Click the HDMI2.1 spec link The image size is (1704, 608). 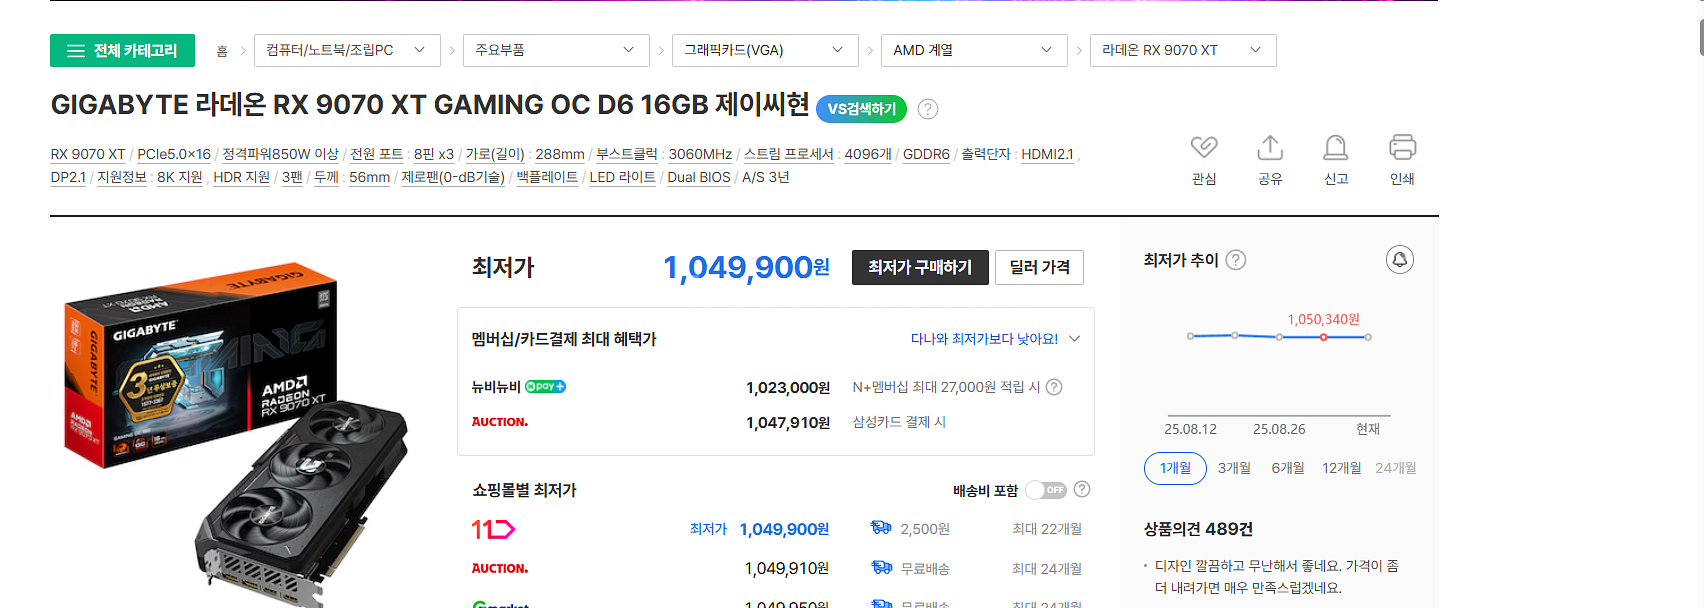pos(1047,154)
